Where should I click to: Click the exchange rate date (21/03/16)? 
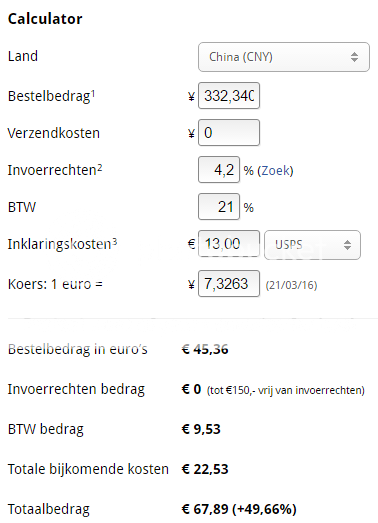point(291,285)
